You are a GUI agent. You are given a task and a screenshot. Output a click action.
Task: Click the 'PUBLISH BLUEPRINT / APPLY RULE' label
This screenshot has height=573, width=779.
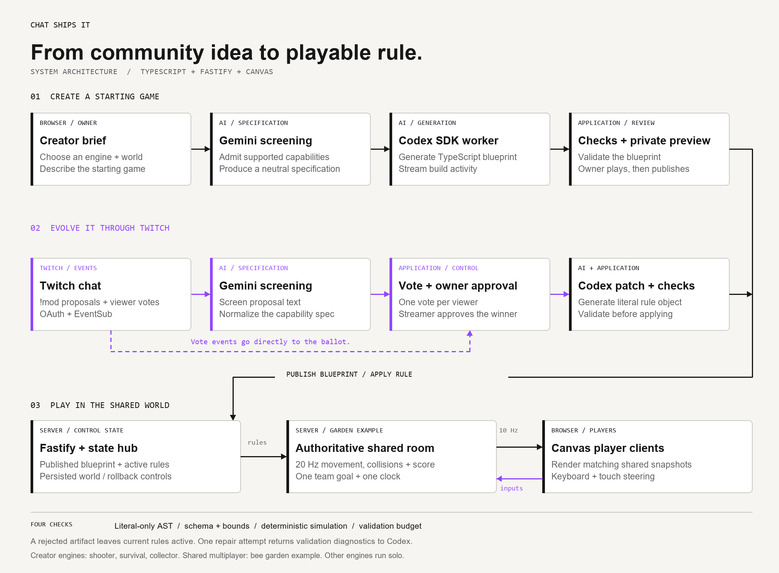click(349, 374)
